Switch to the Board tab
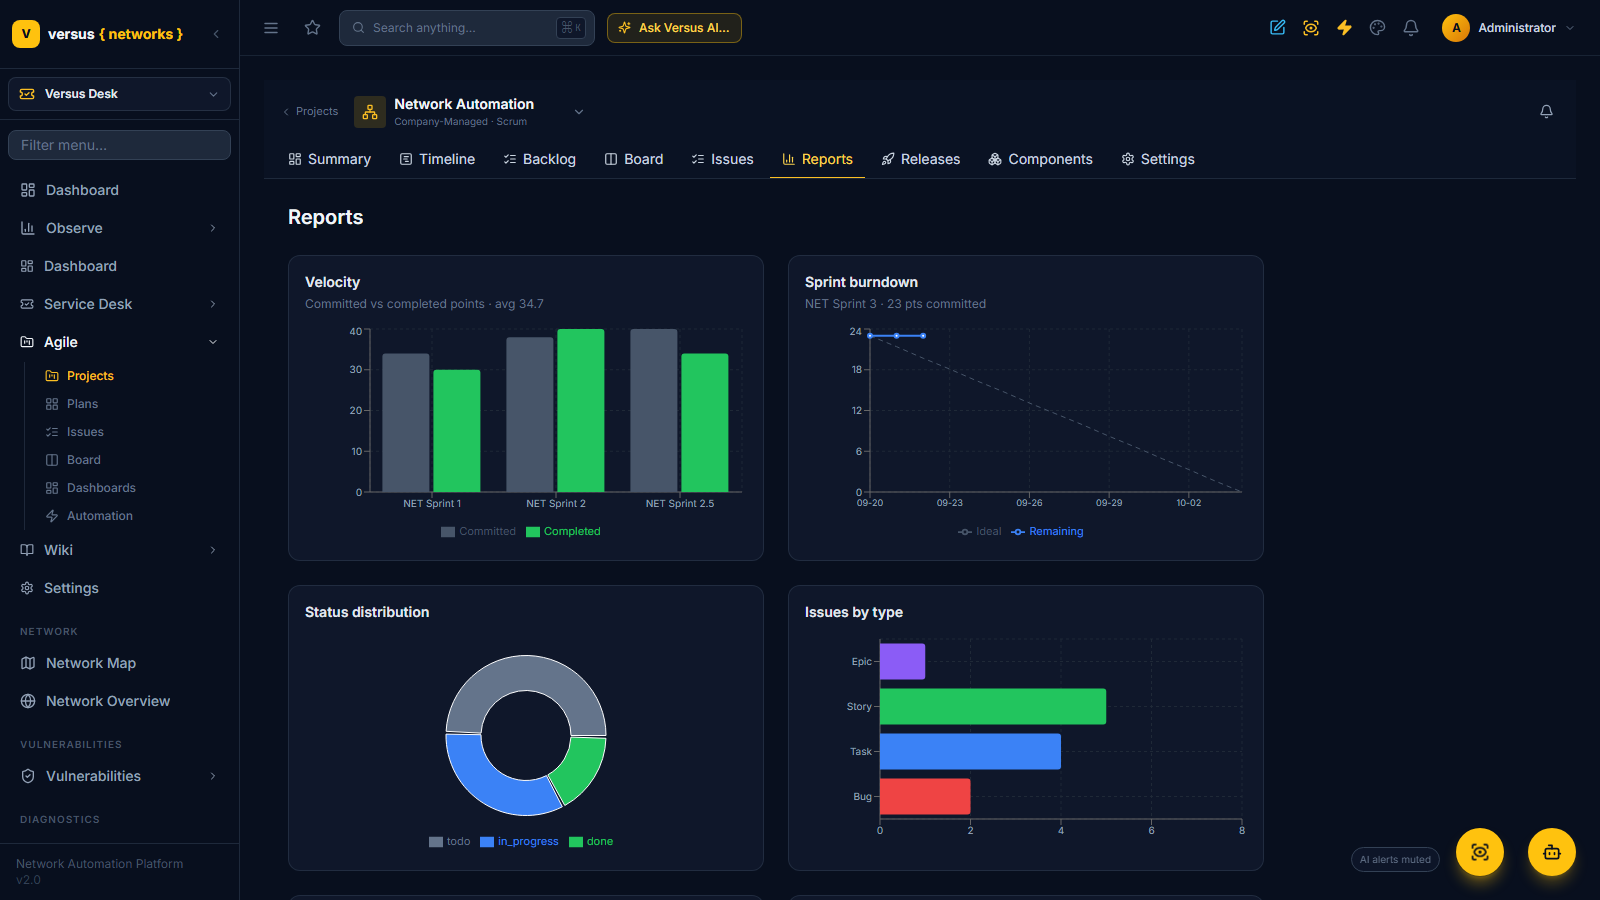 (634, 159)
